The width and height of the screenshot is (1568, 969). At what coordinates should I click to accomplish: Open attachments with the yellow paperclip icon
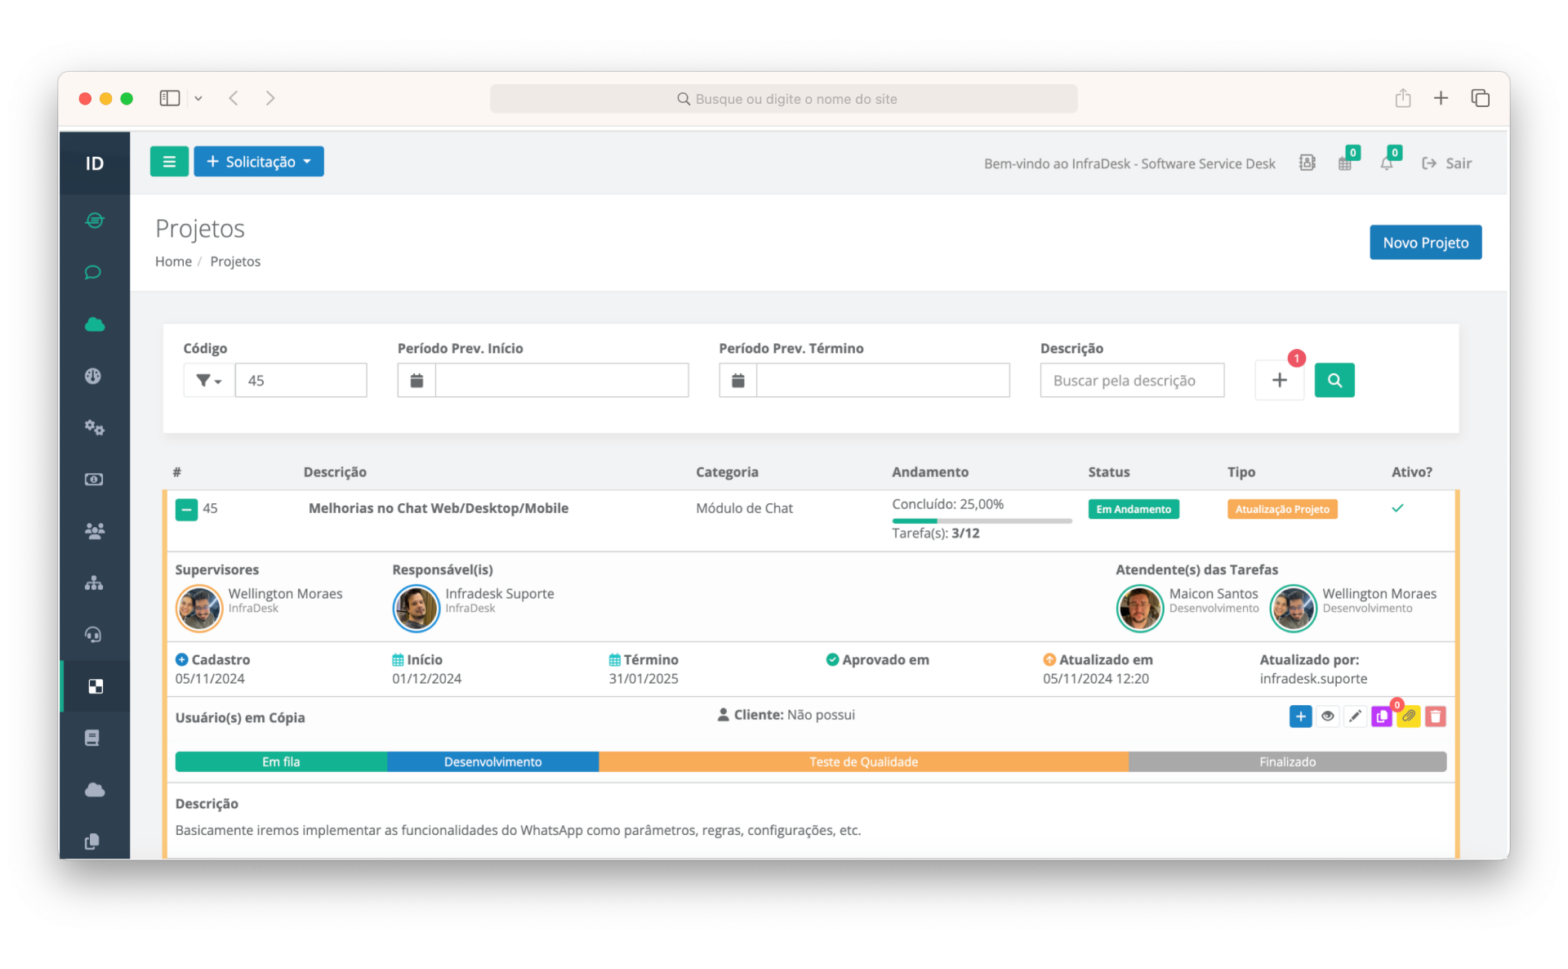tap(1408, 716)
